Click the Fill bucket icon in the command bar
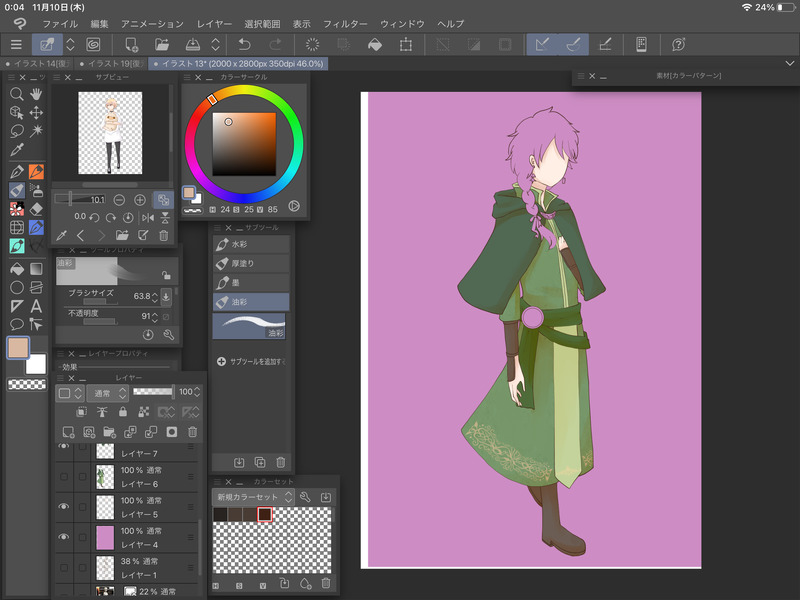The image size is (800, 600). point(374,44)
